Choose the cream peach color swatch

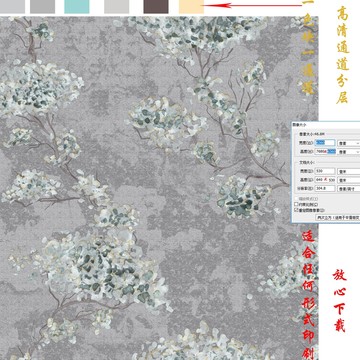(x=191, y=6)
